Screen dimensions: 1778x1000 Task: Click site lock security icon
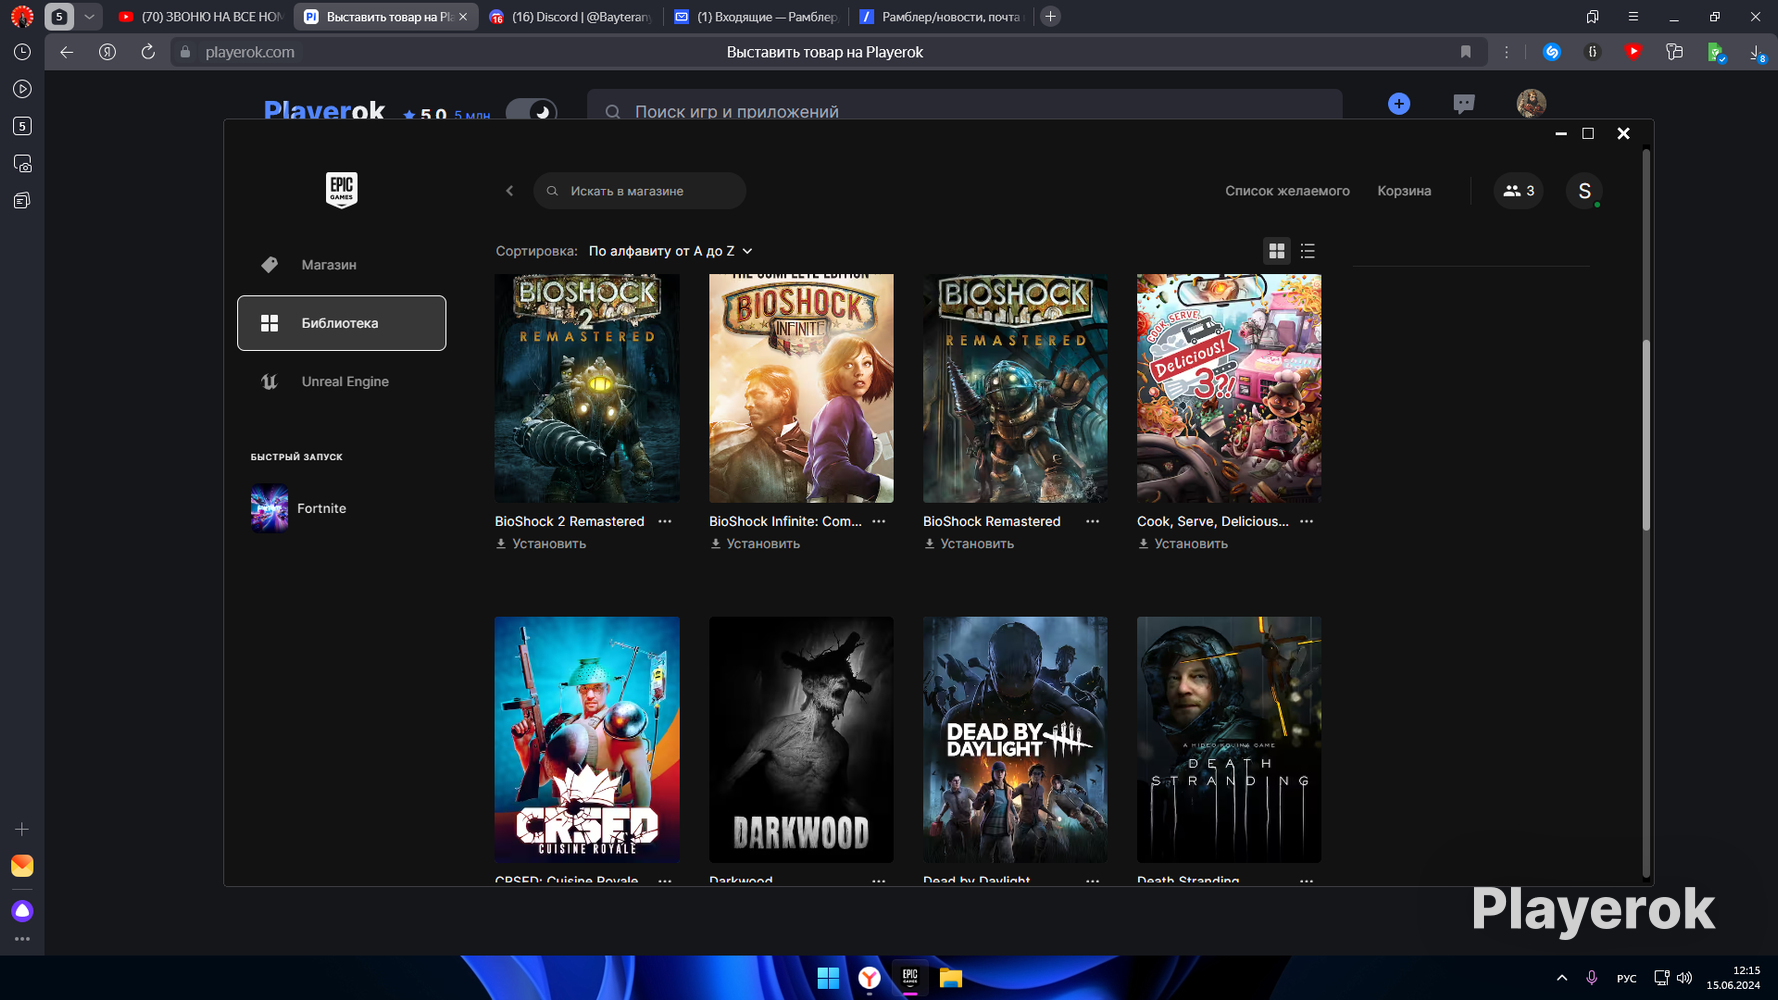185,52
